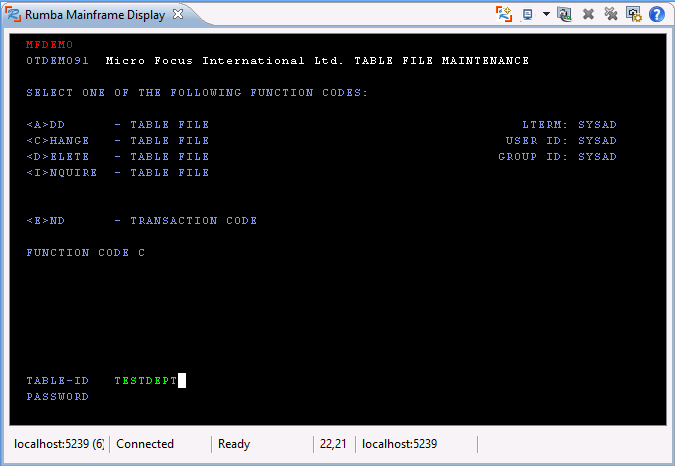Click the <C>HANGE table file option
Screen dimensions: 675x466
118,141
